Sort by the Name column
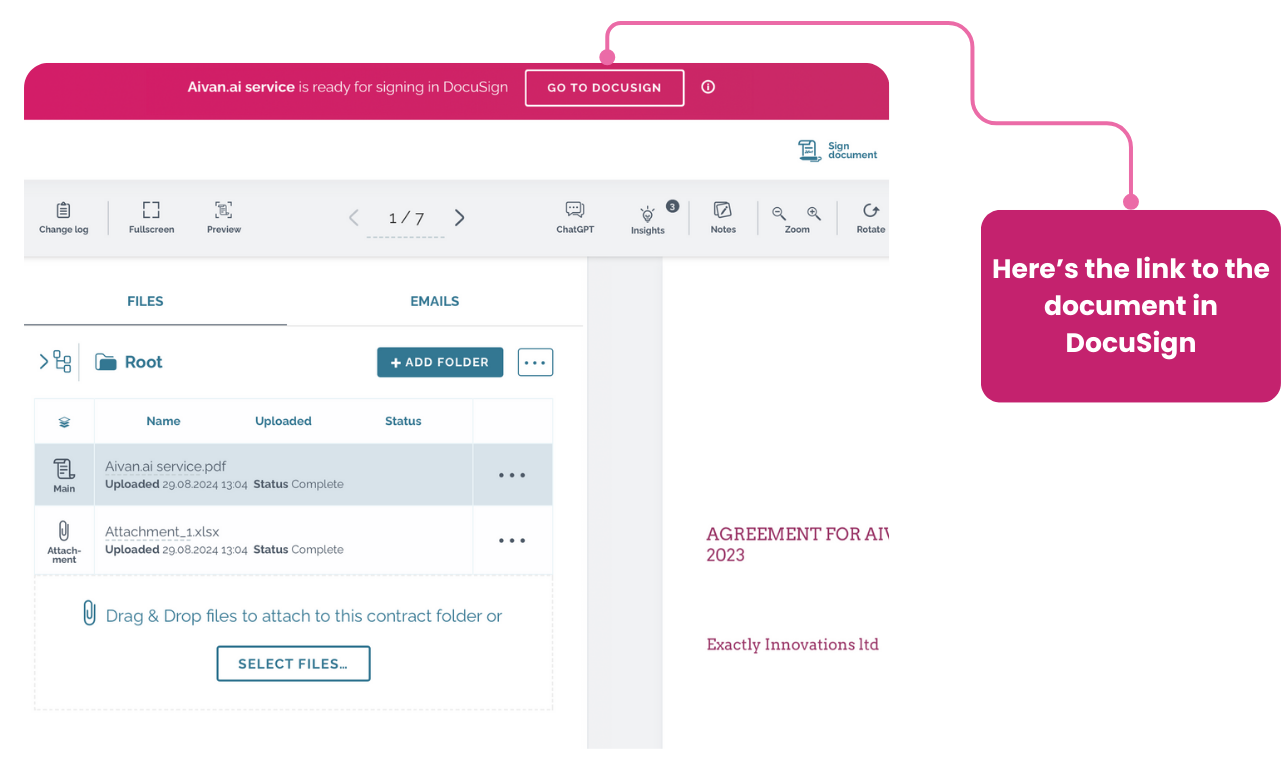 [163, 421]
